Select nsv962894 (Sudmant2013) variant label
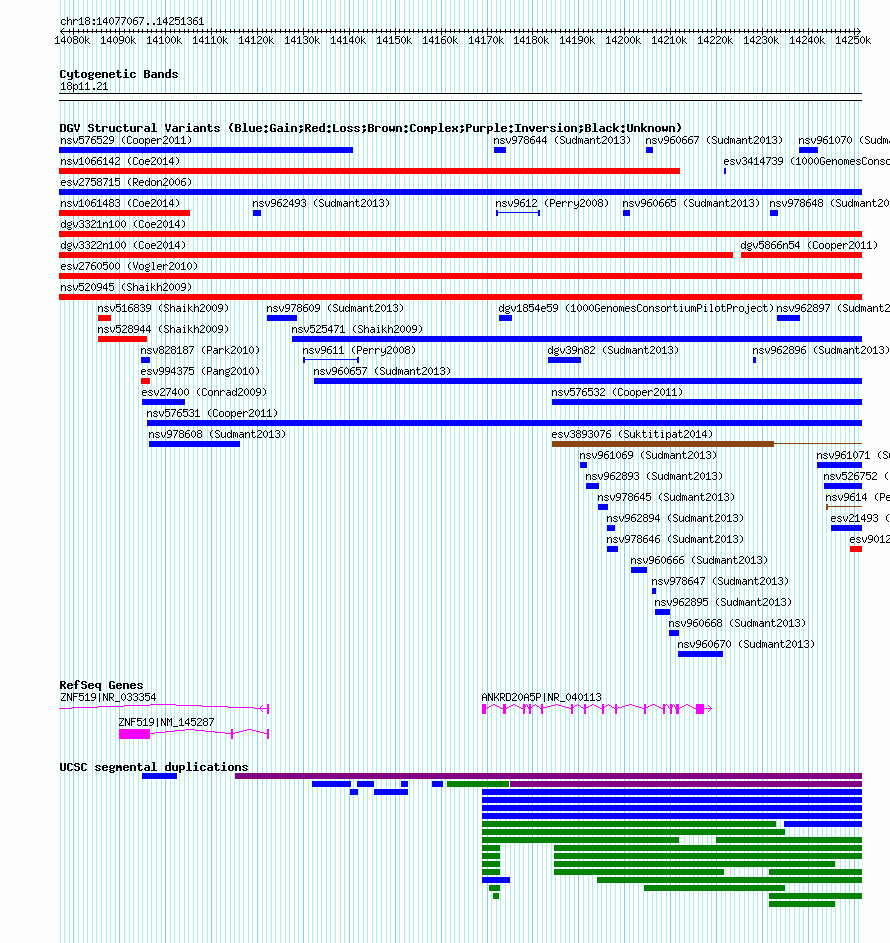890x943 pixels. [675, 518]
